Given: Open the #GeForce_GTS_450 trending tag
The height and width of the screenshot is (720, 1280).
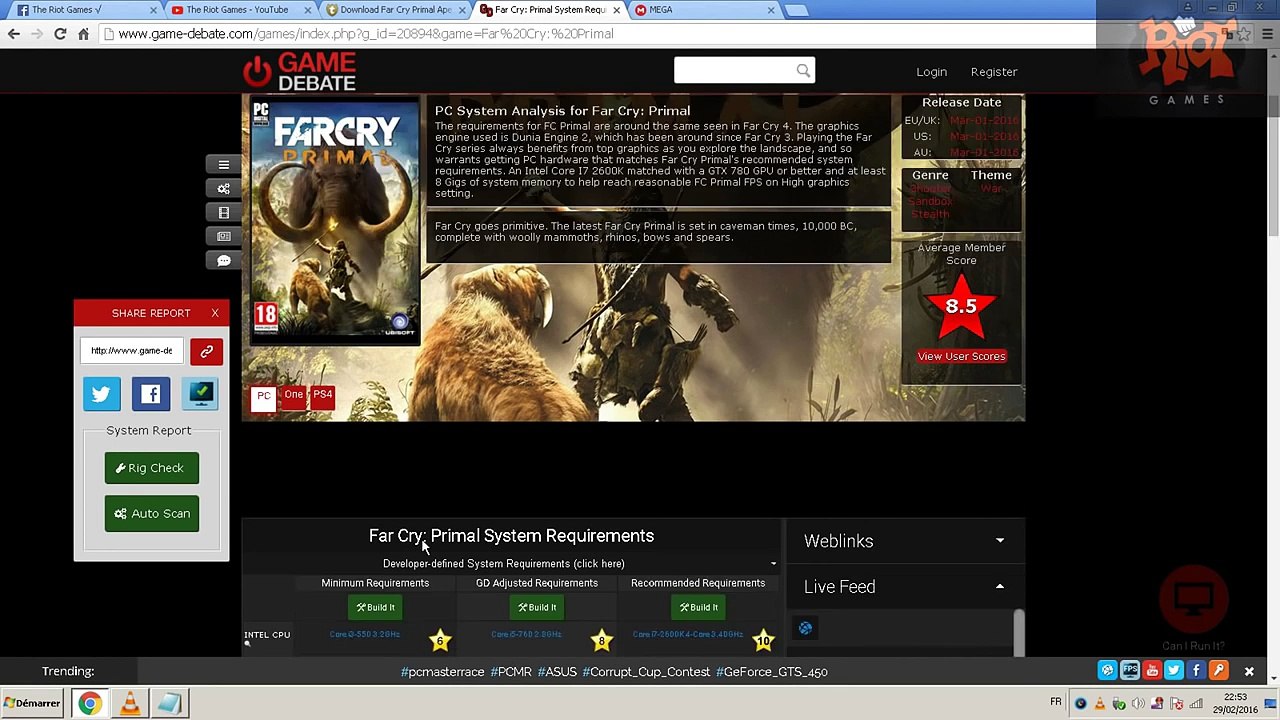Looking at the screenshot, I should click(x=772, y=672).
